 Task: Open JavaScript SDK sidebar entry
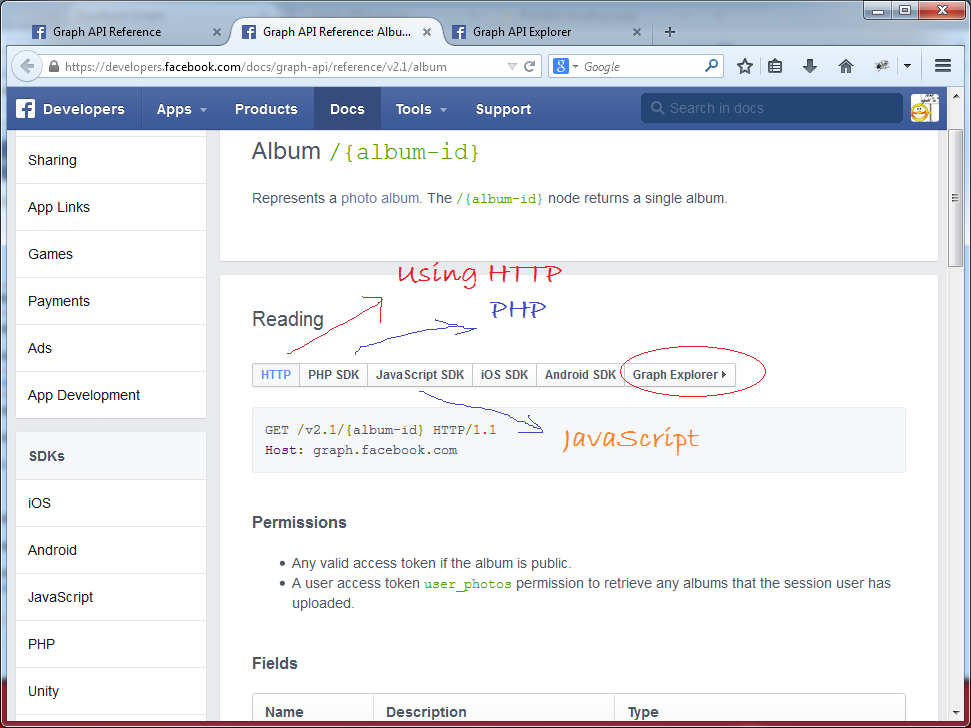click(111, 597)
